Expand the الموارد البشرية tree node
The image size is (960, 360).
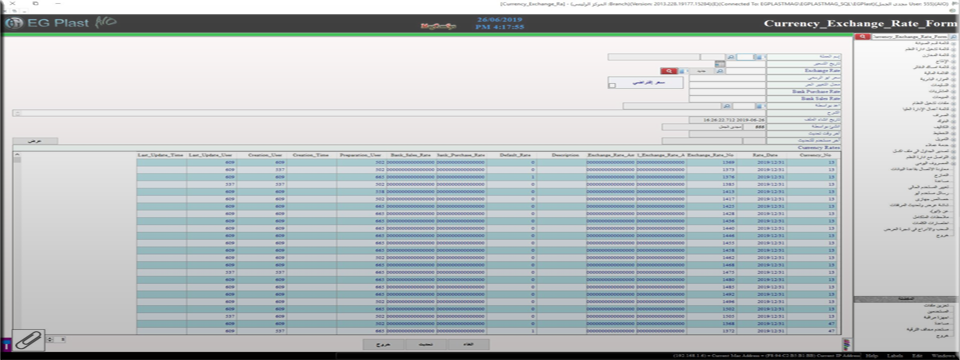(x=953, y=79)
